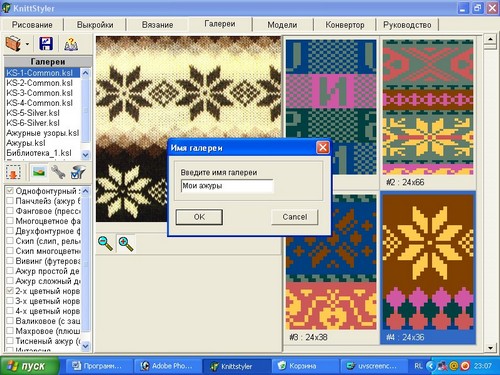500x375 pixels.
Task: Select Ажуры.ksl in the list
Action: [x=42, y=143]
